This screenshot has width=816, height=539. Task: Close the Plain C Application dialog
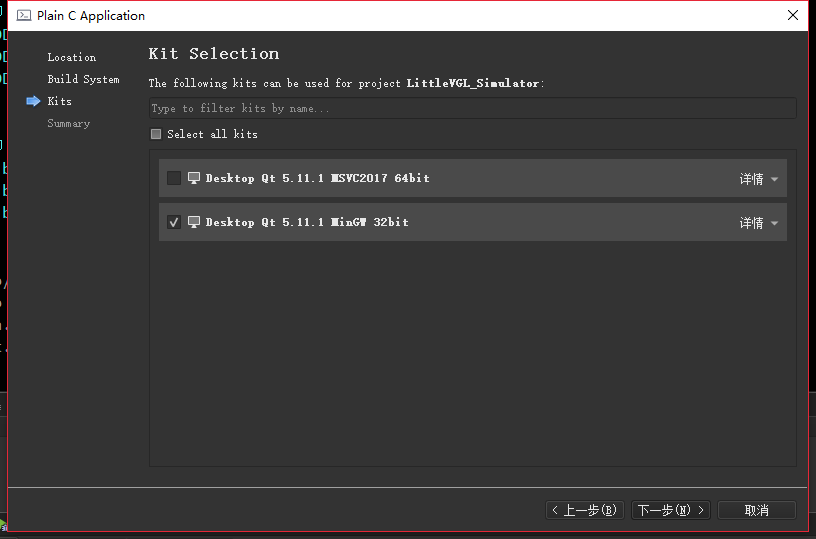tap(793, 16)
